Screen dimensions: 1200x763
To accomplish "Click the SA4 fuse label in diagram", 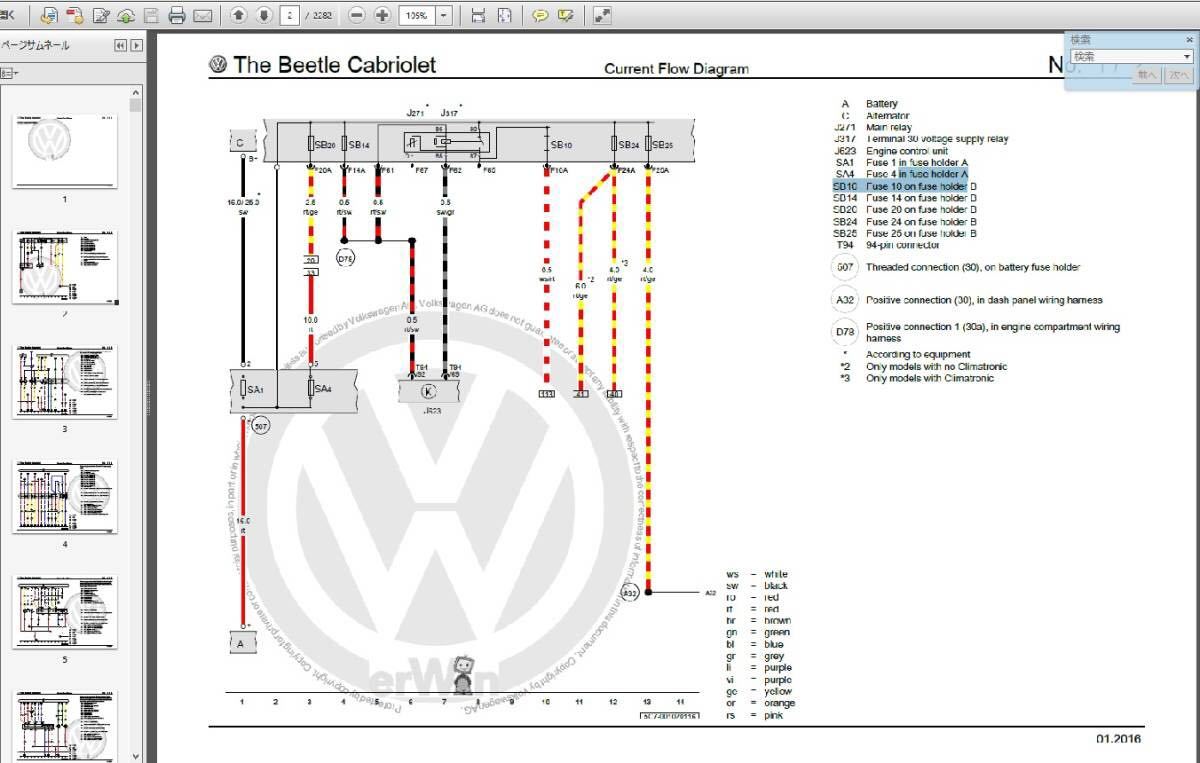I will click(322, 389).
